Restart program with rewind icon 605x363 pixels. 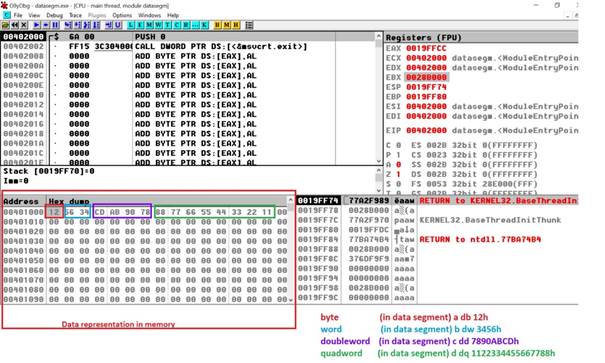click(x=15, y=25)
